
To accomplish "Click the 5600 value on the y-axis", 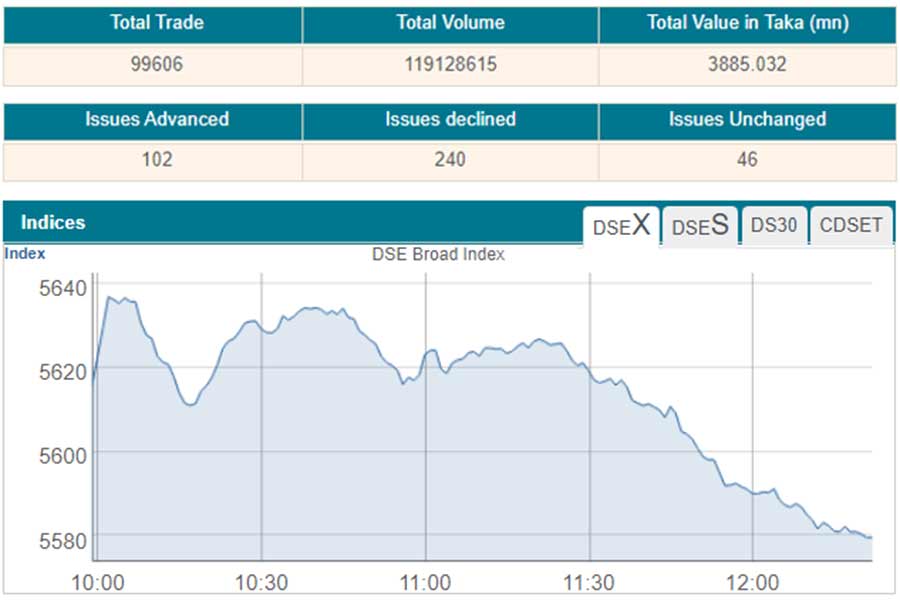I will click(63, 454).
